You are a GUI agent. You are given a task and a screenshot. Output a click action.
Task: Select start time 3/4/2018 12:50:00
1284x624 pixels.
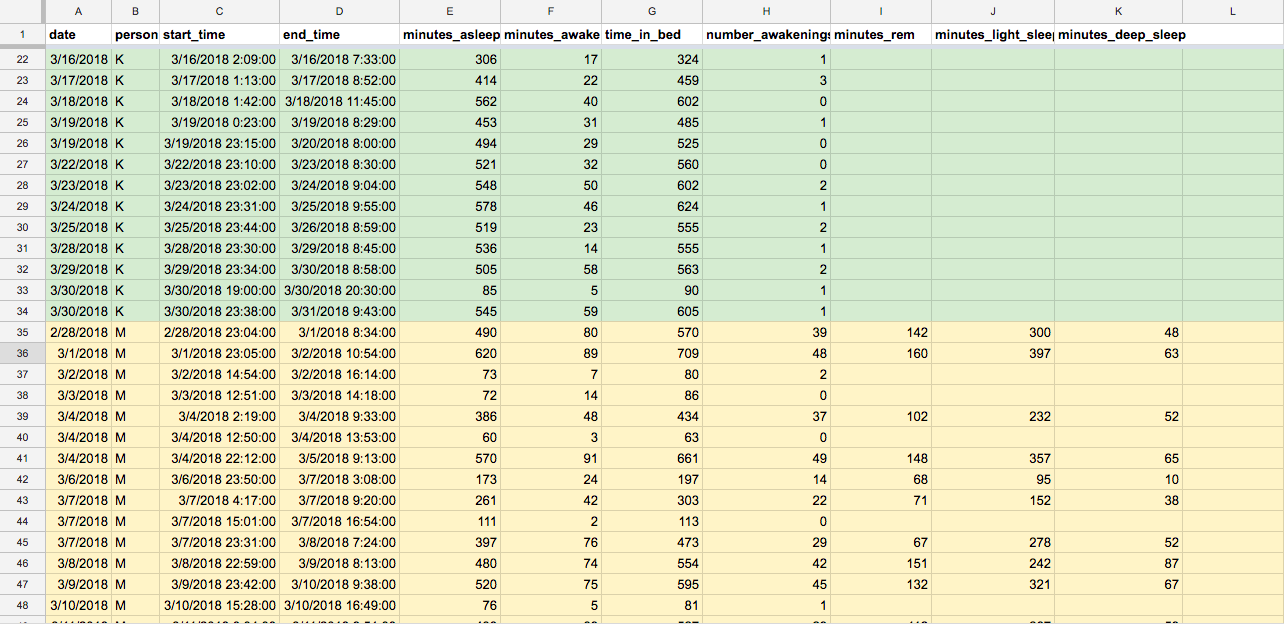click(219, 437)
